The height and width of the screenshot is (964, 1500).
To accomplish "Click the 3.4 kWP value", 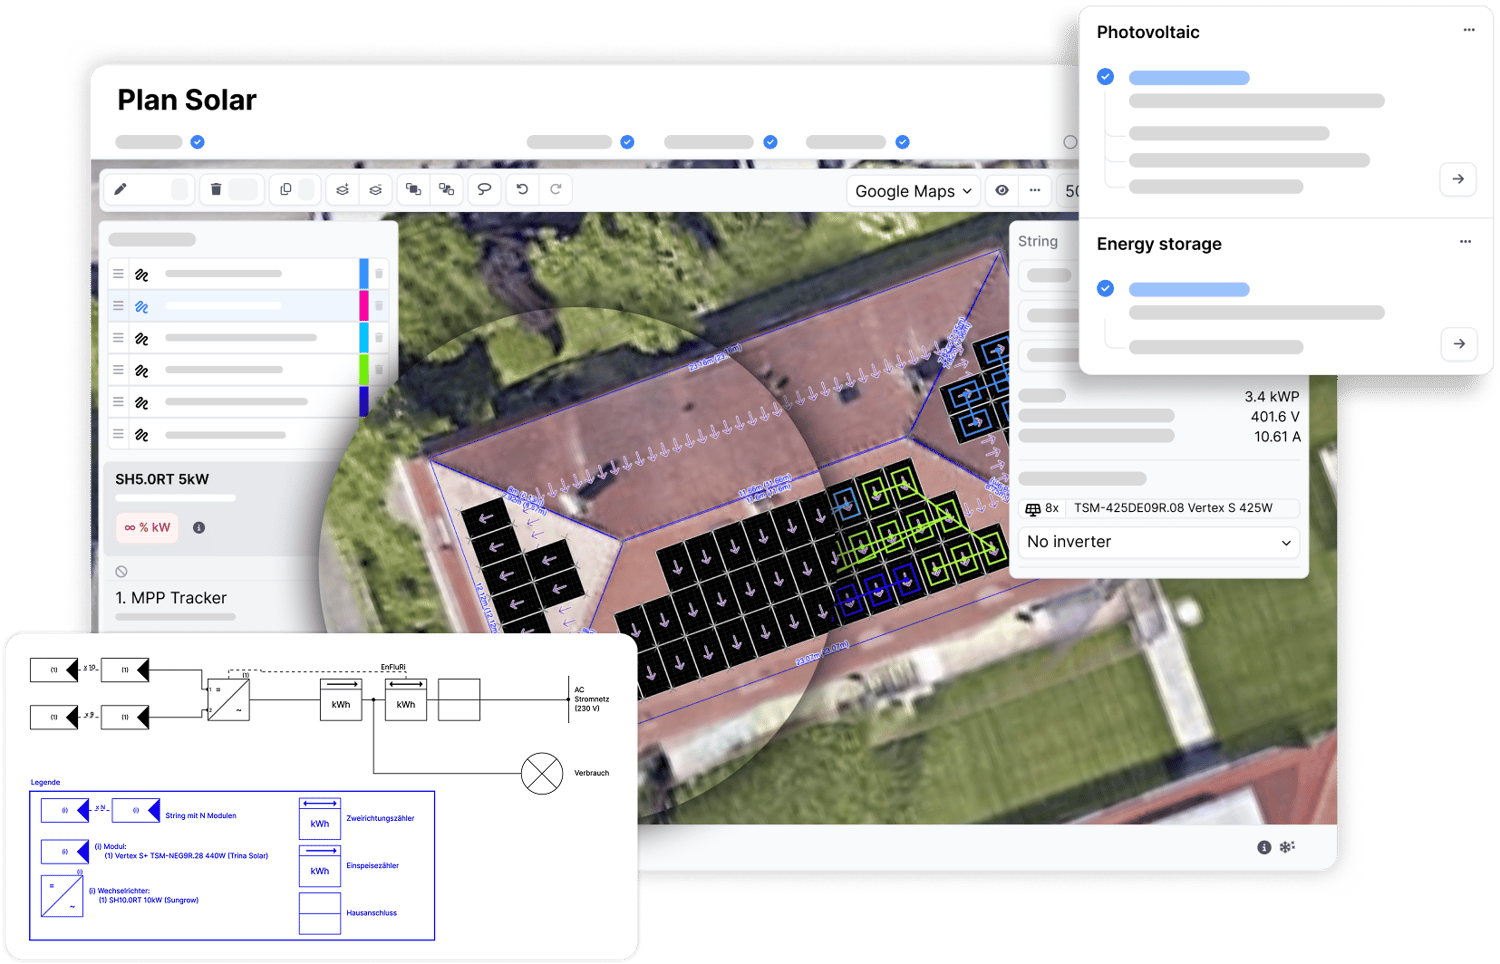I will [x=1272, y=397].
